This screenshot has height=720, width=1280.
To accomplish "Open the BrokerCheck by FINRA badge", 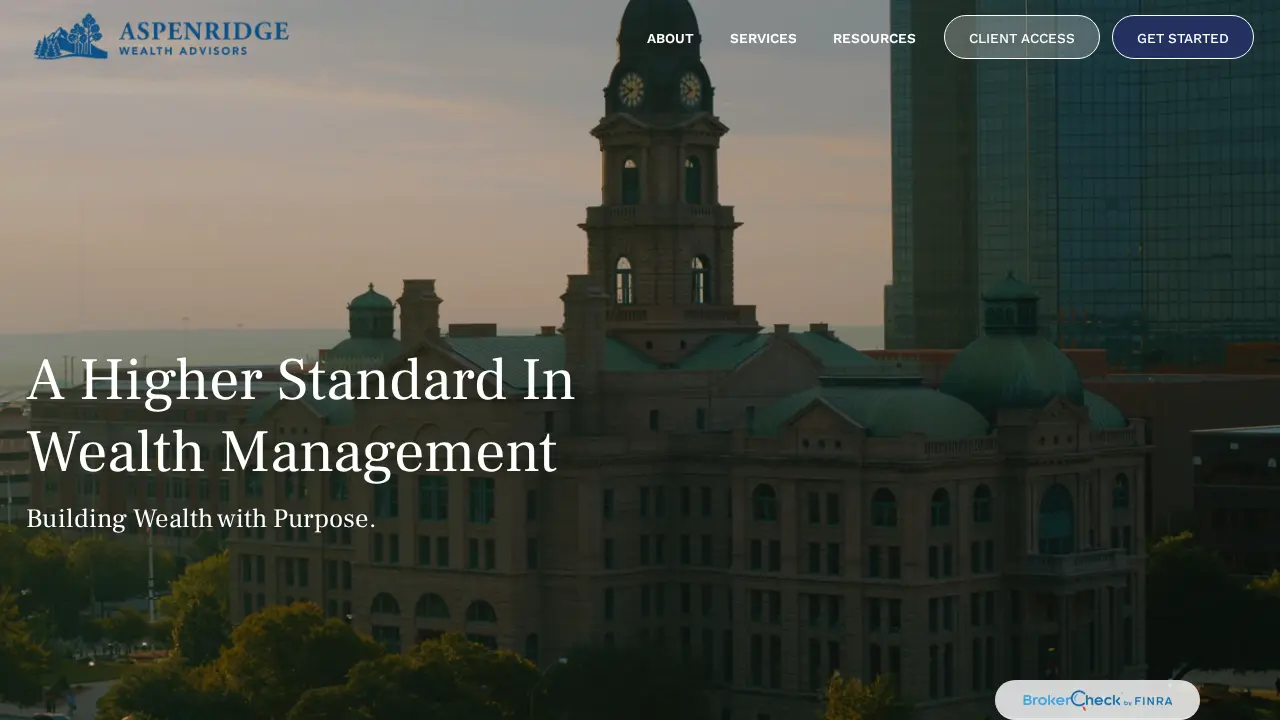I will click(1097, 700).
